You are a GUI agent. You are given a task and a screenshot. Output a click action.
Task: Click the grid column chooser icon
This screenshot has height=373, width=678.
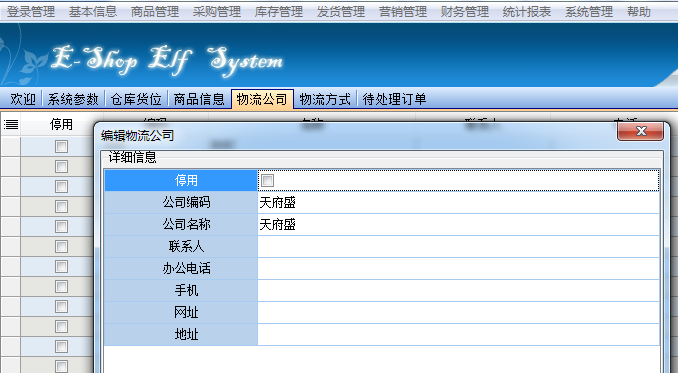(x=11, y=125)
